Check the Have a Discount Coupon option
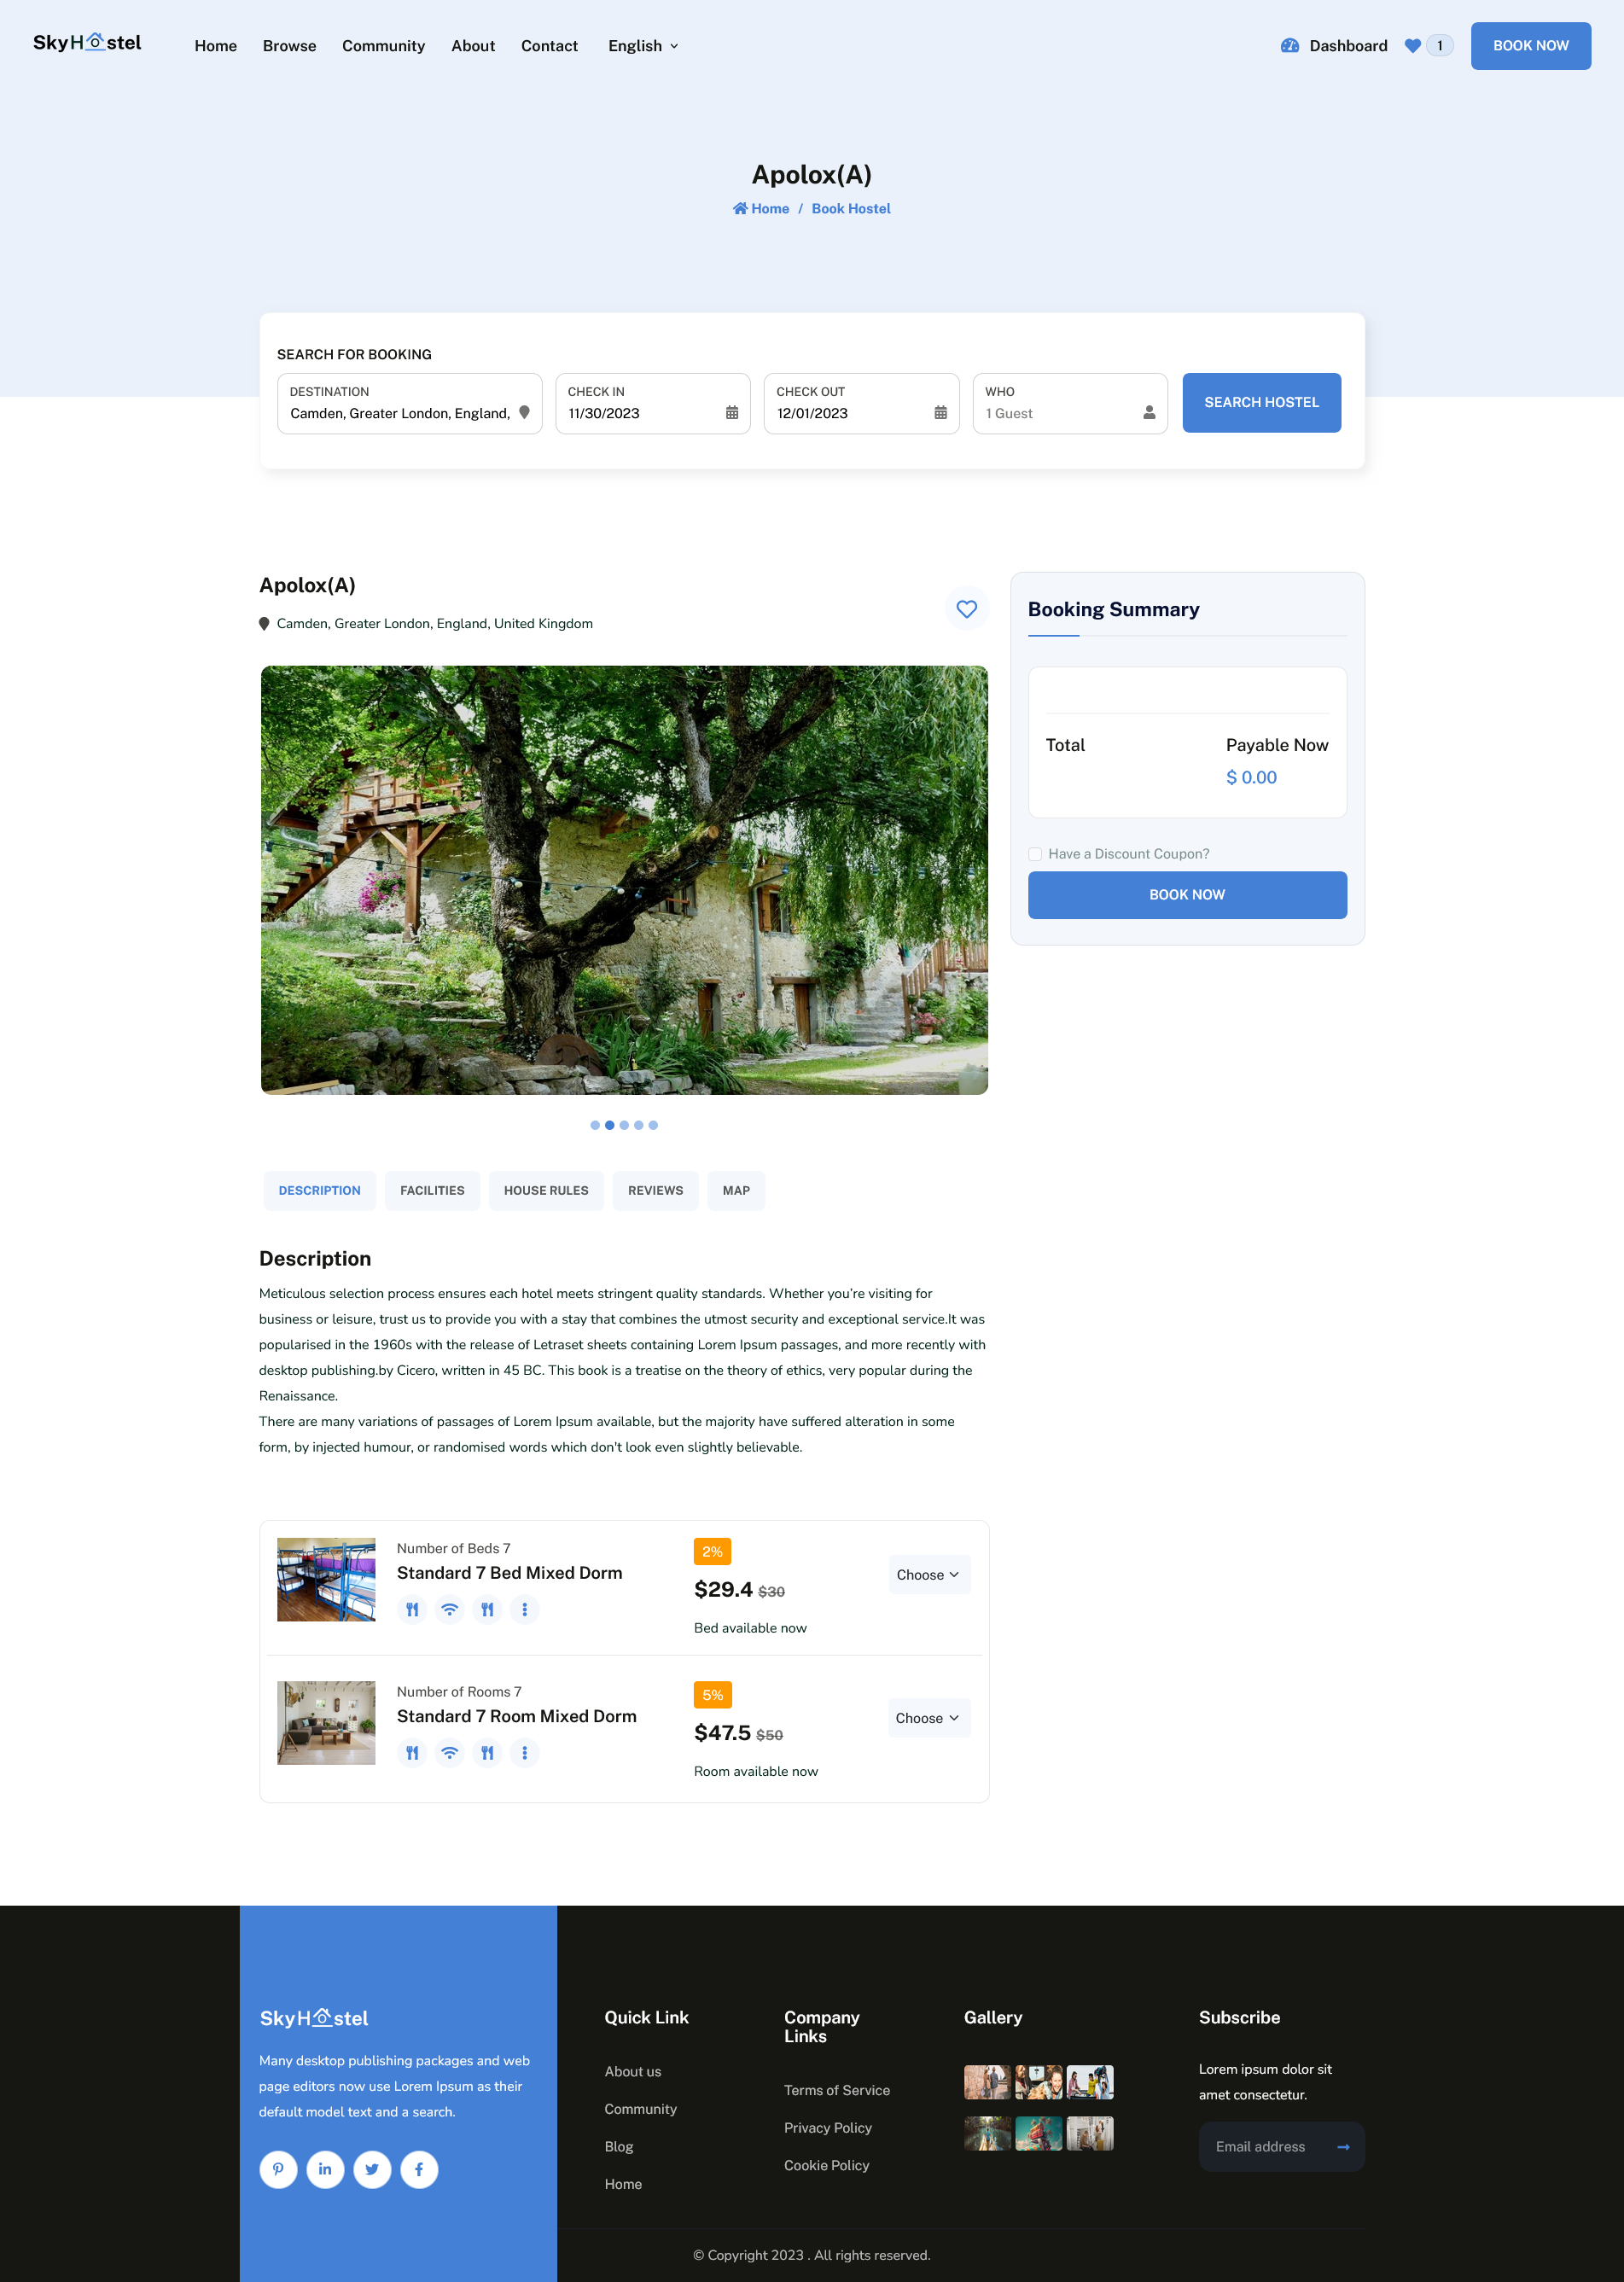The width and height of the screenshot is (1624, 2282). [x=1035, y=854]
